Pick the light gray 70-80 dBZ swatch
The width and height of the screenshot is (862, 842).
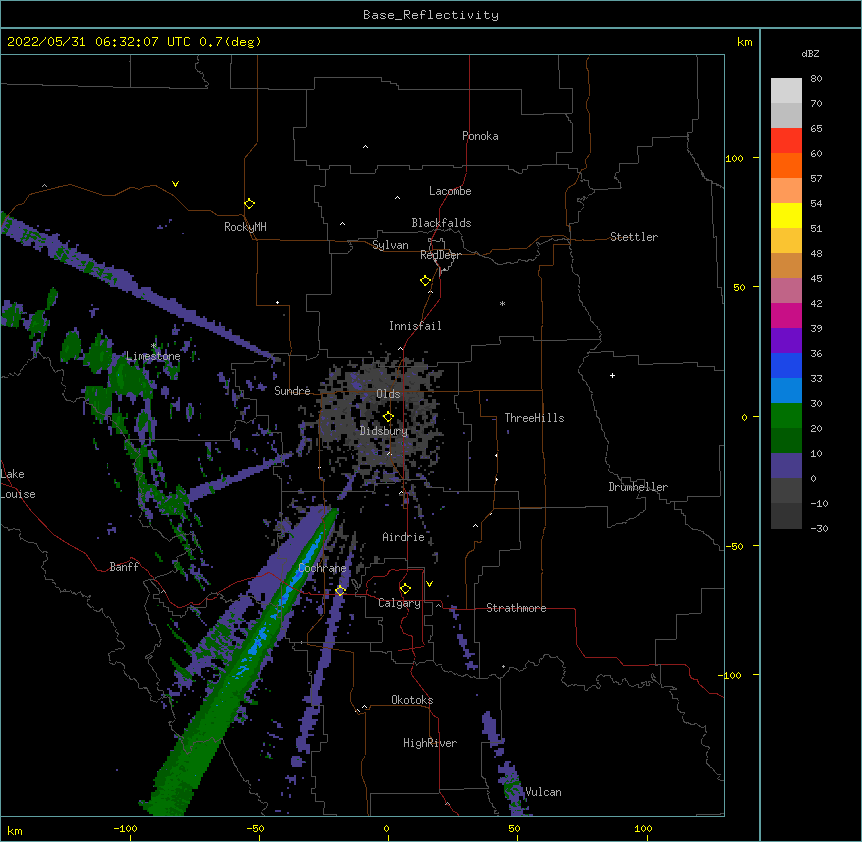pos(786,91)
